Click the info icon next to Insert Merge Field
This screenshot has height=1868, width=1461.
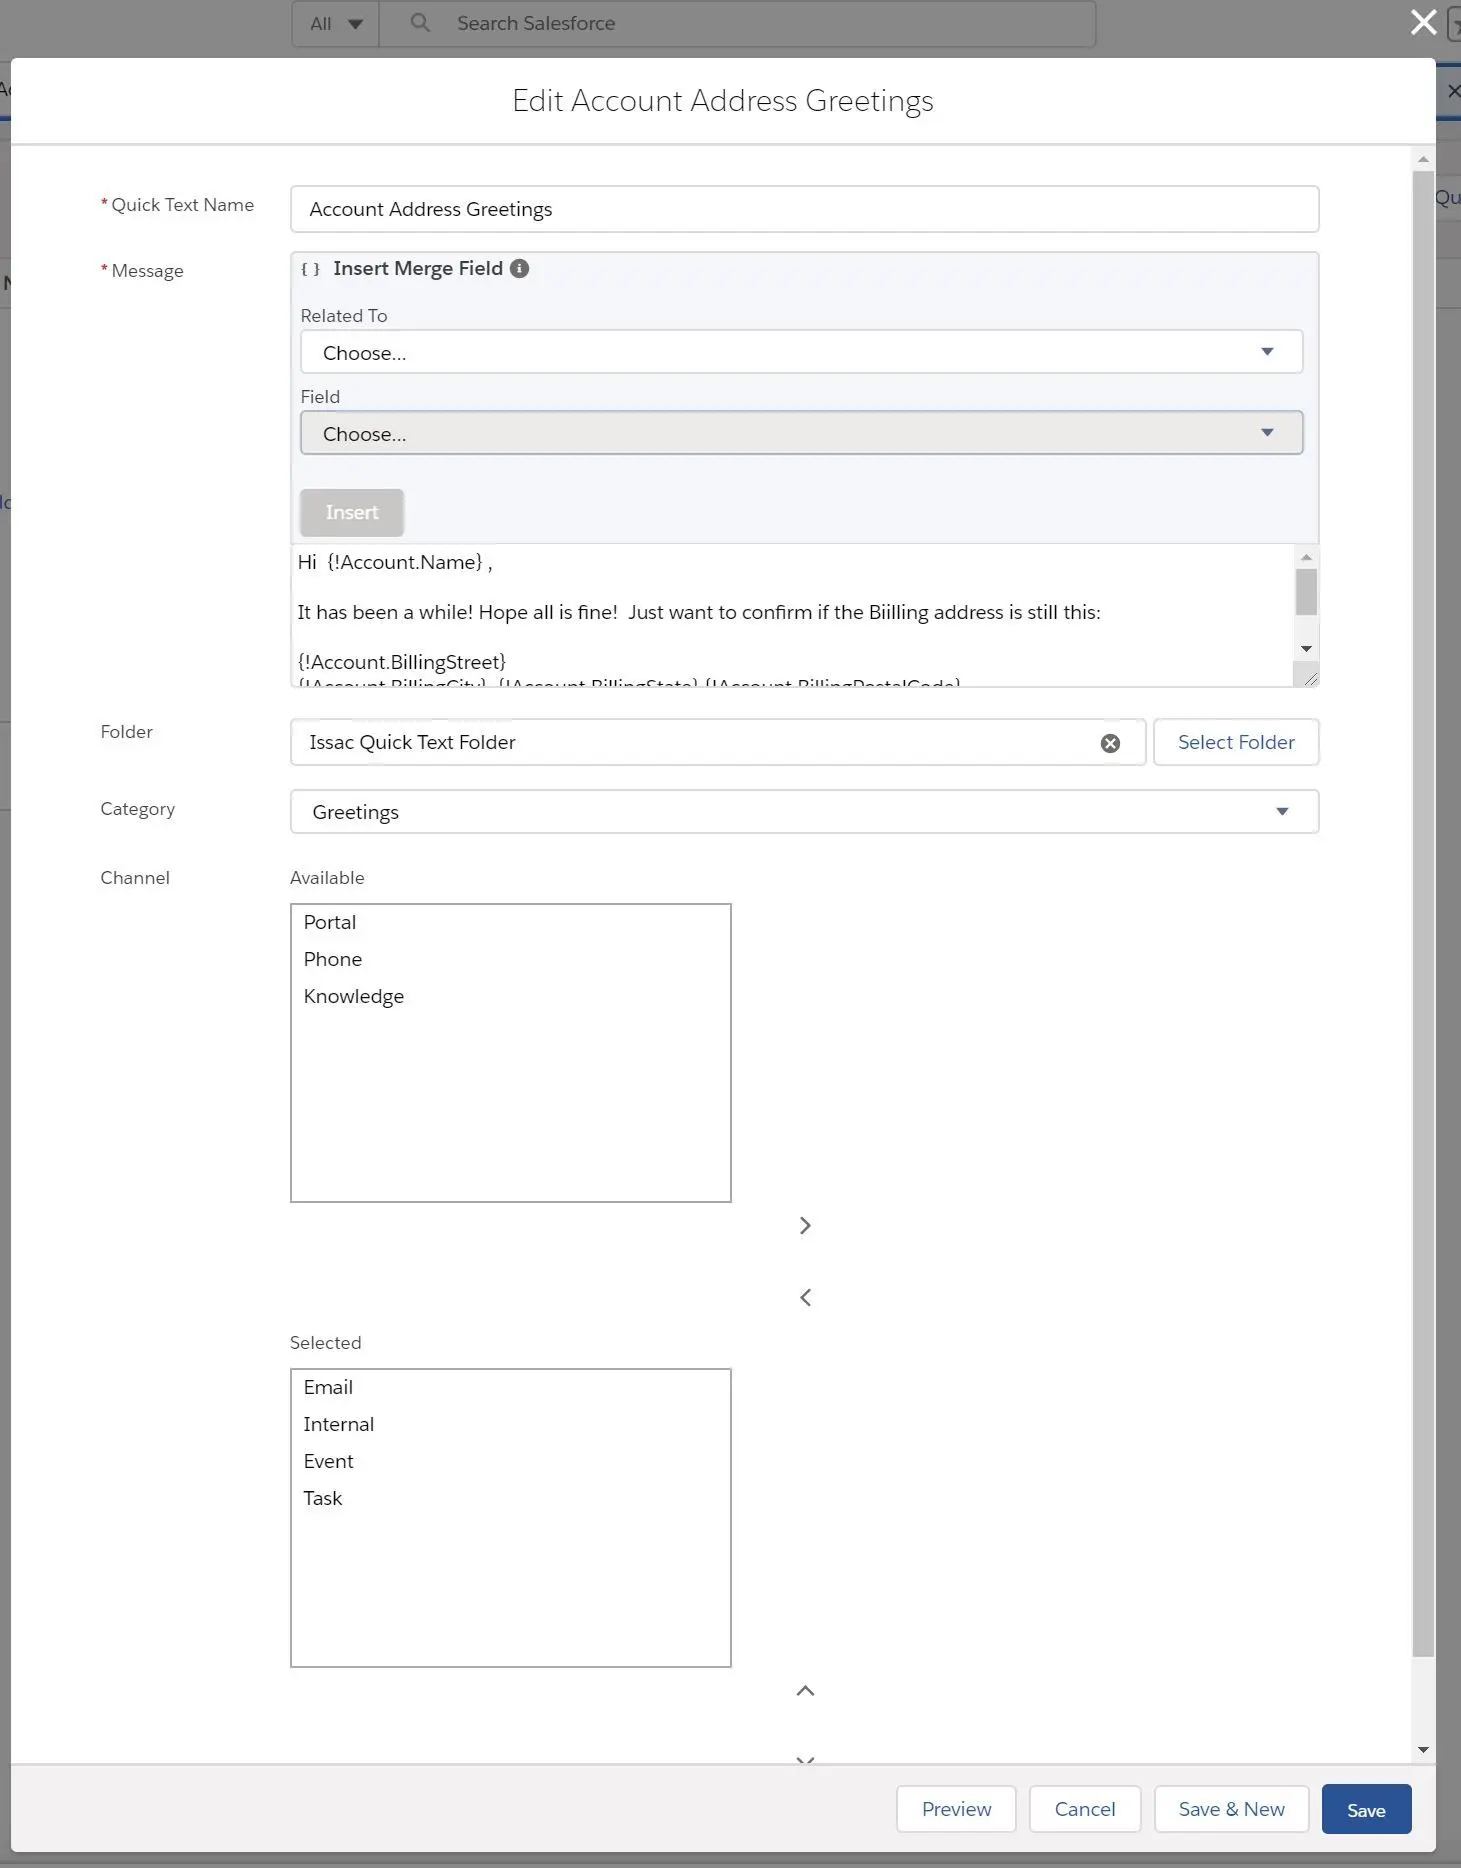[x=519, y=268]
